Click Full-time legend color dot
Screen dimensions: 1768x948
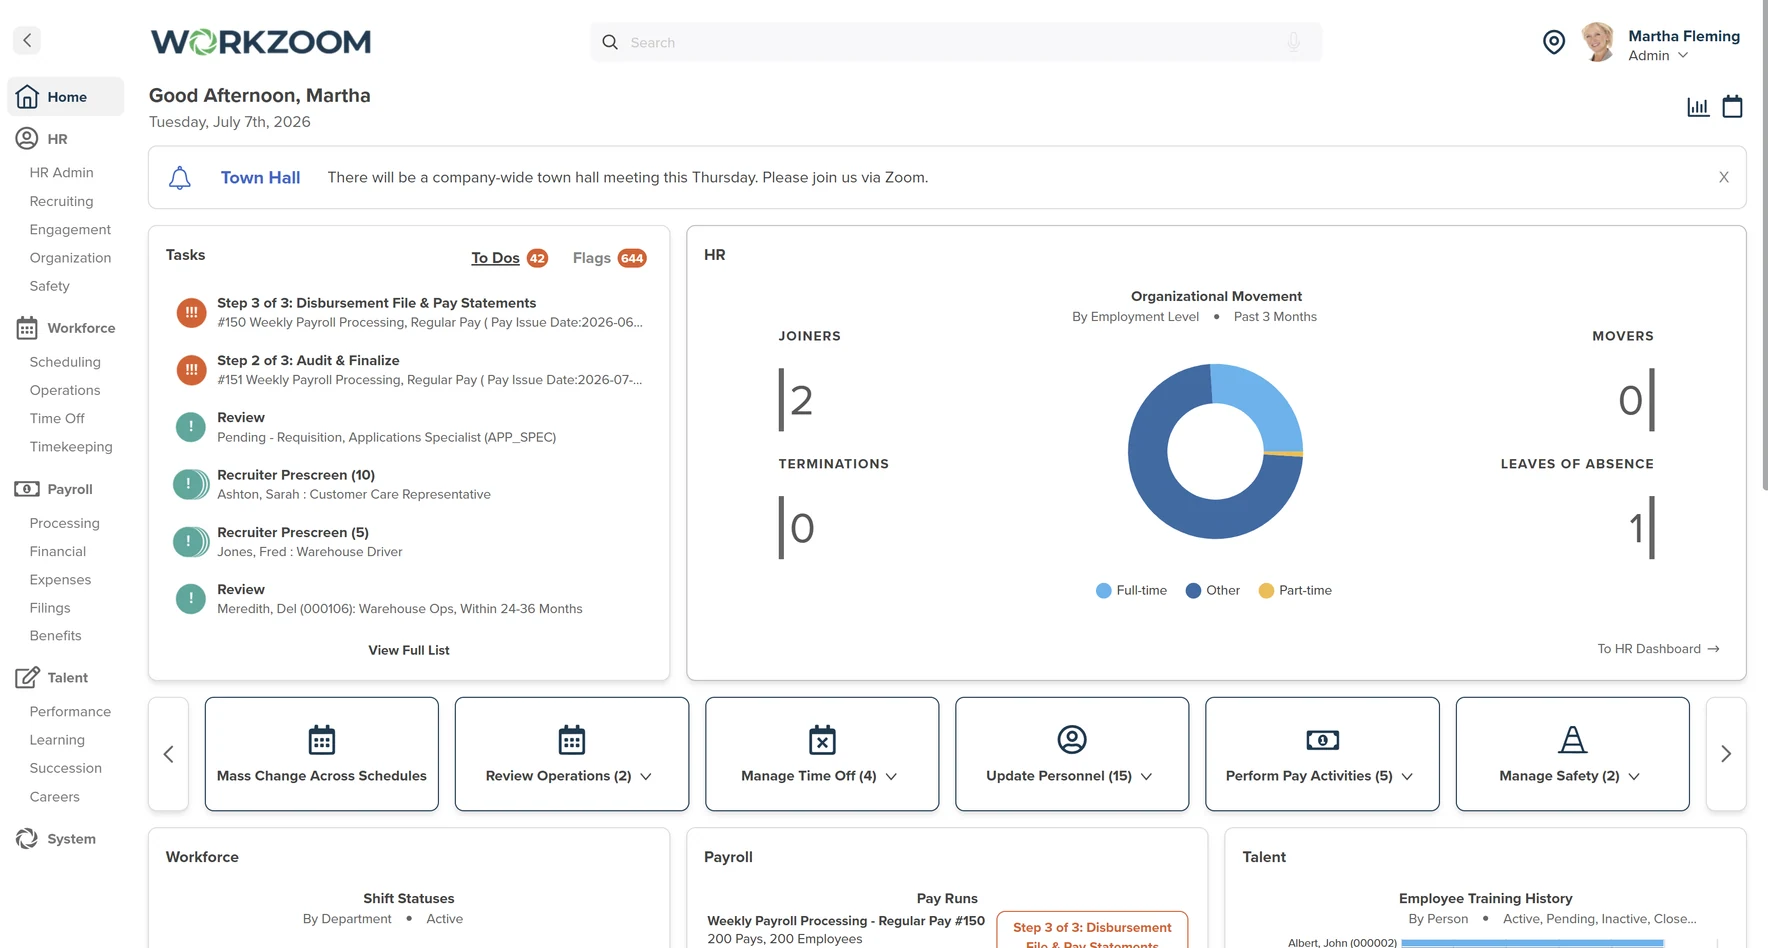pos(1104,591)
